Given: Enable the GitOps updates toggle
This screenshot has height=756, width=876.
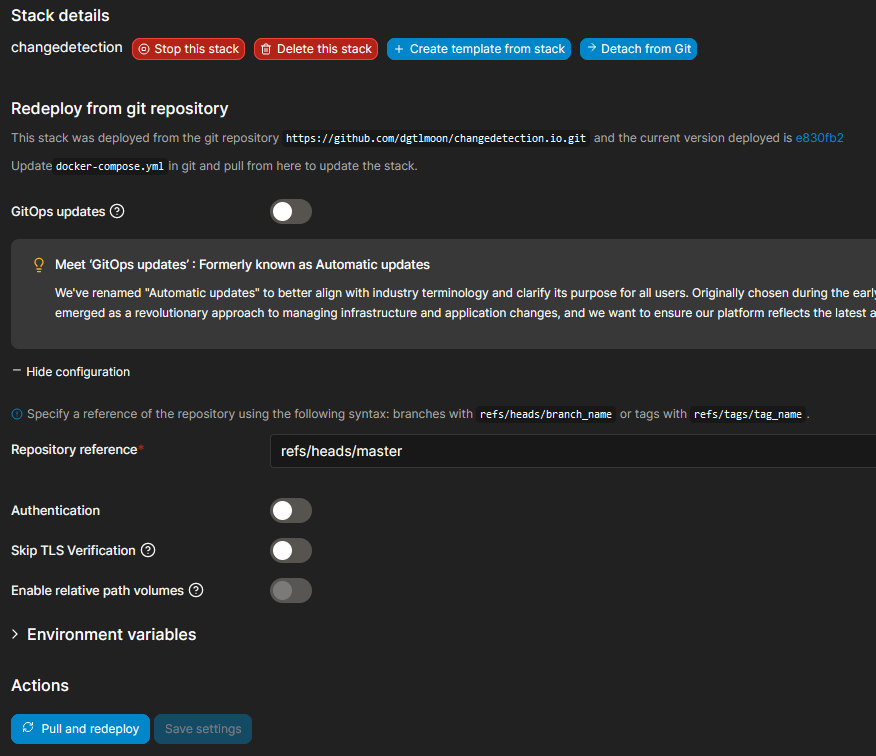Looking at the screenshot, I should click(290, 211).
